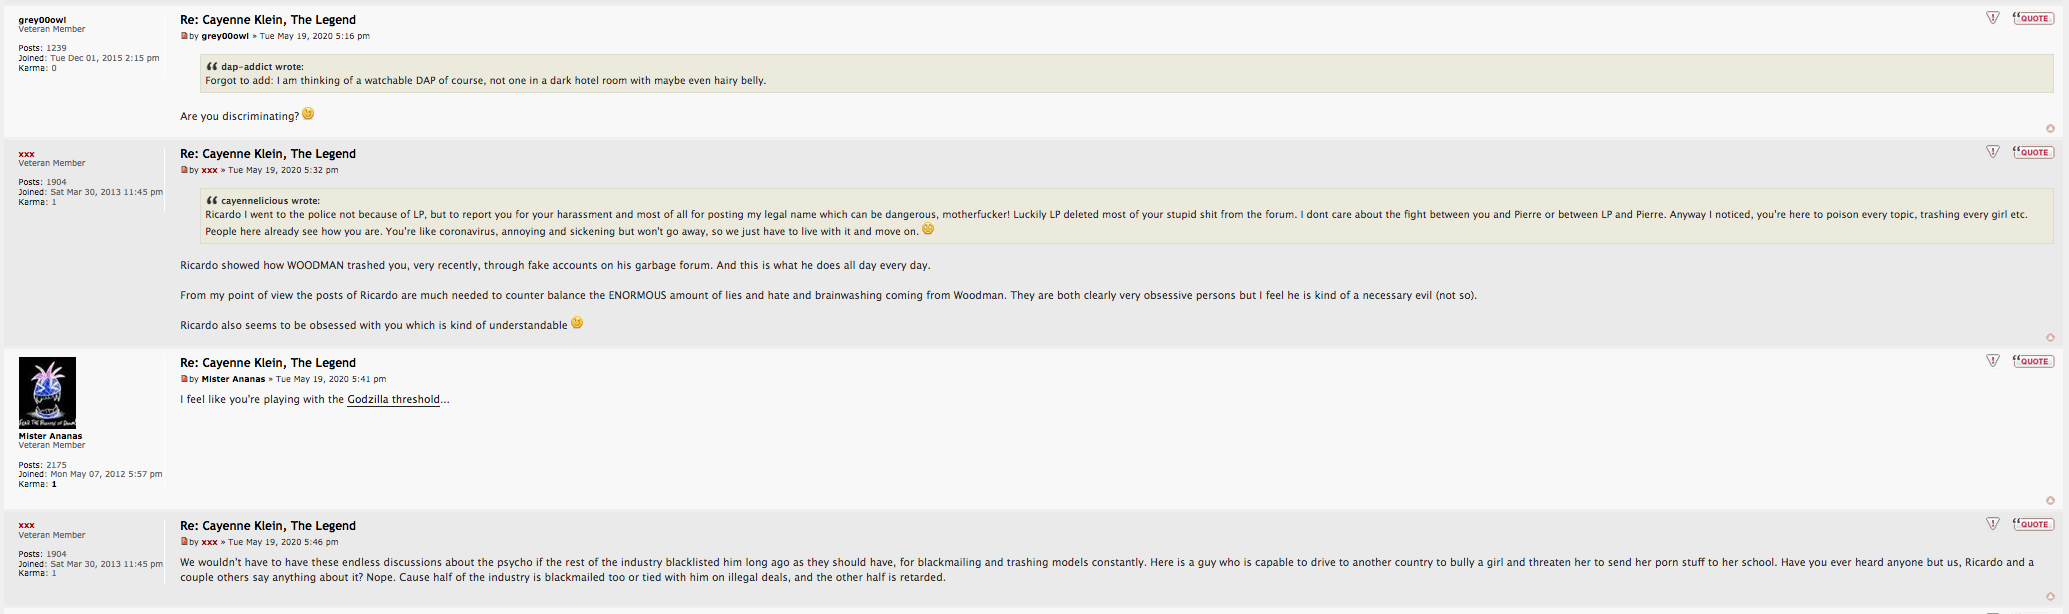Click small post icon beside 'by grey00owl'
This screenshot has height=614, width=2069.
[184, 36]
